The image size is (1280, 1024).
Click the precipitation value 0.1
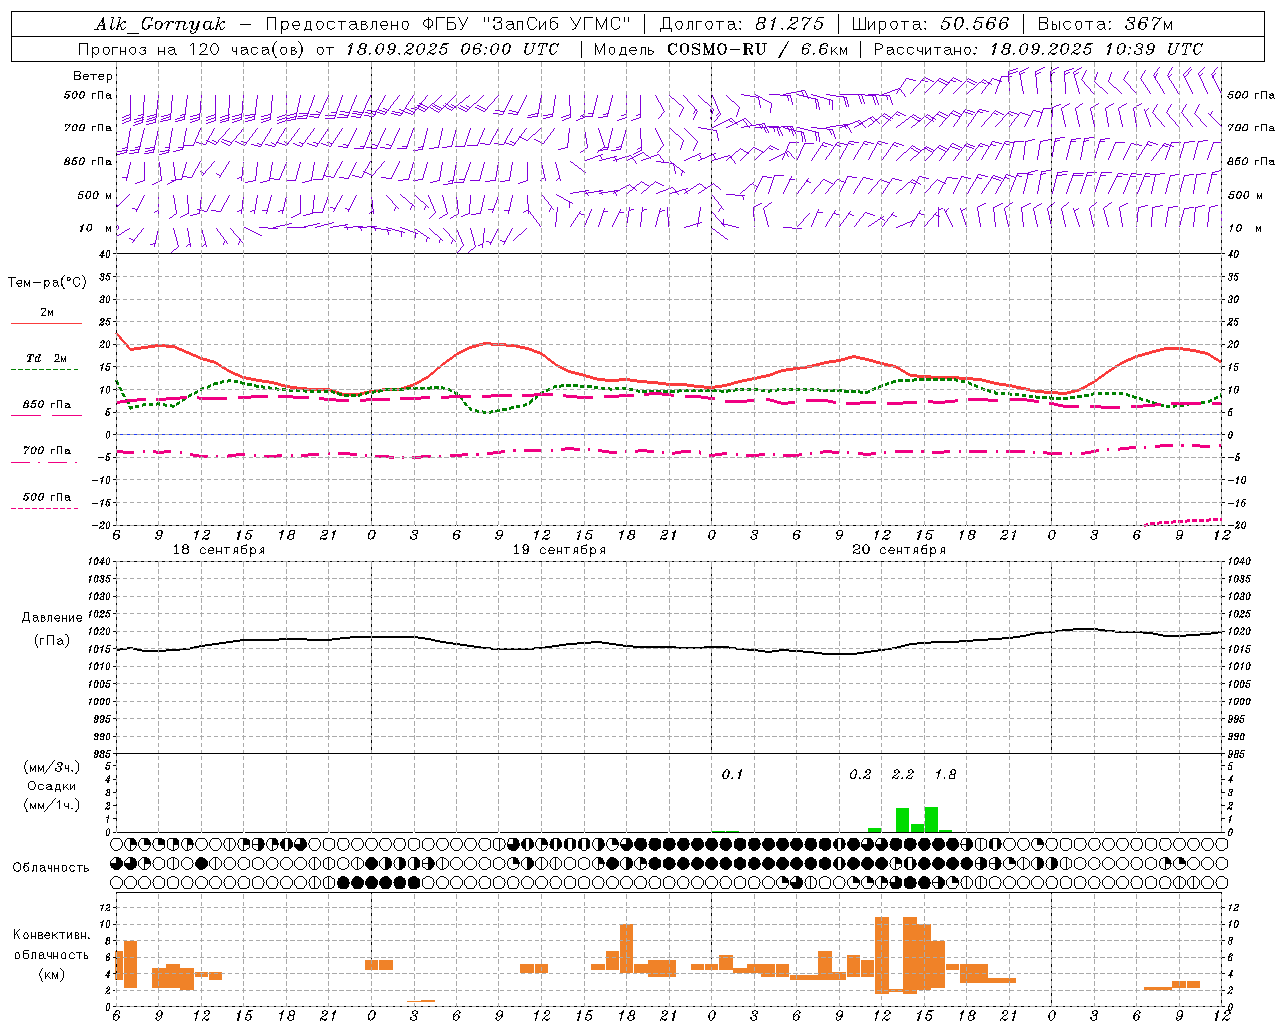tap(733, 775)
